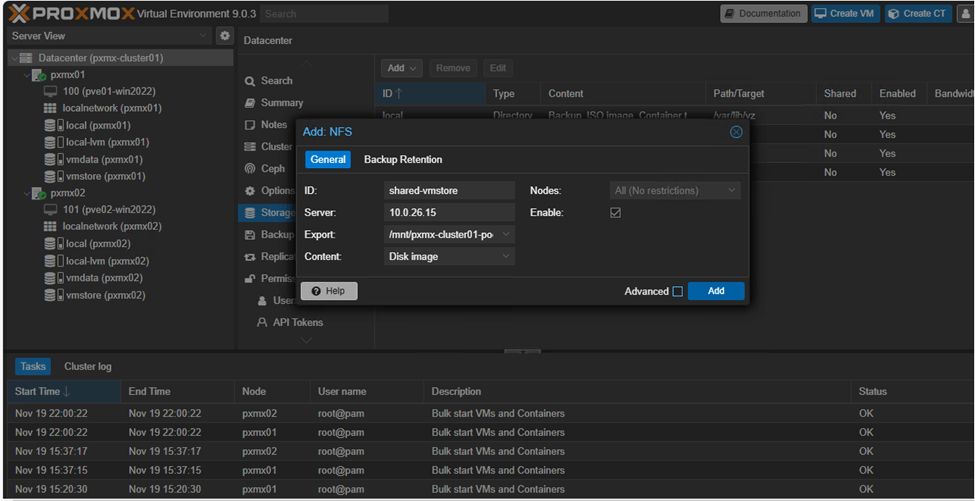This screenshot has height=501, width=975.
Task: Click the Datacenter server icon in tree
Action: (x=26, y=58)
